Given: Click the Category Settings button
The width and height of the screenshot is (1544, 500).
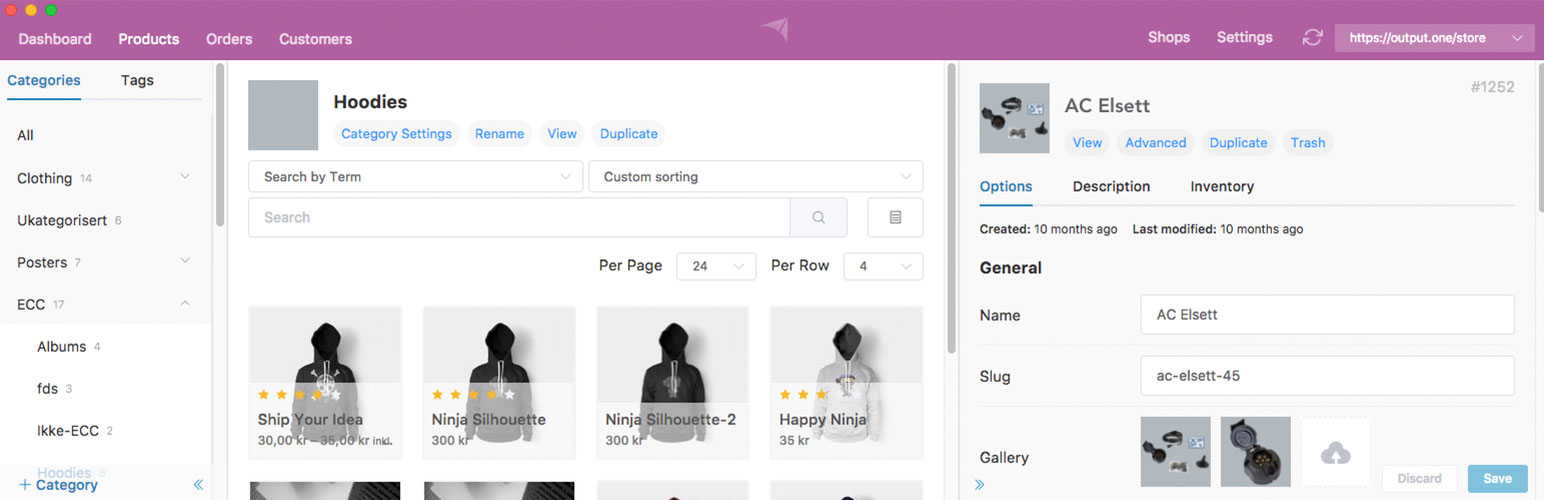Looking at the screenshot, I should [x=397, y=134].
